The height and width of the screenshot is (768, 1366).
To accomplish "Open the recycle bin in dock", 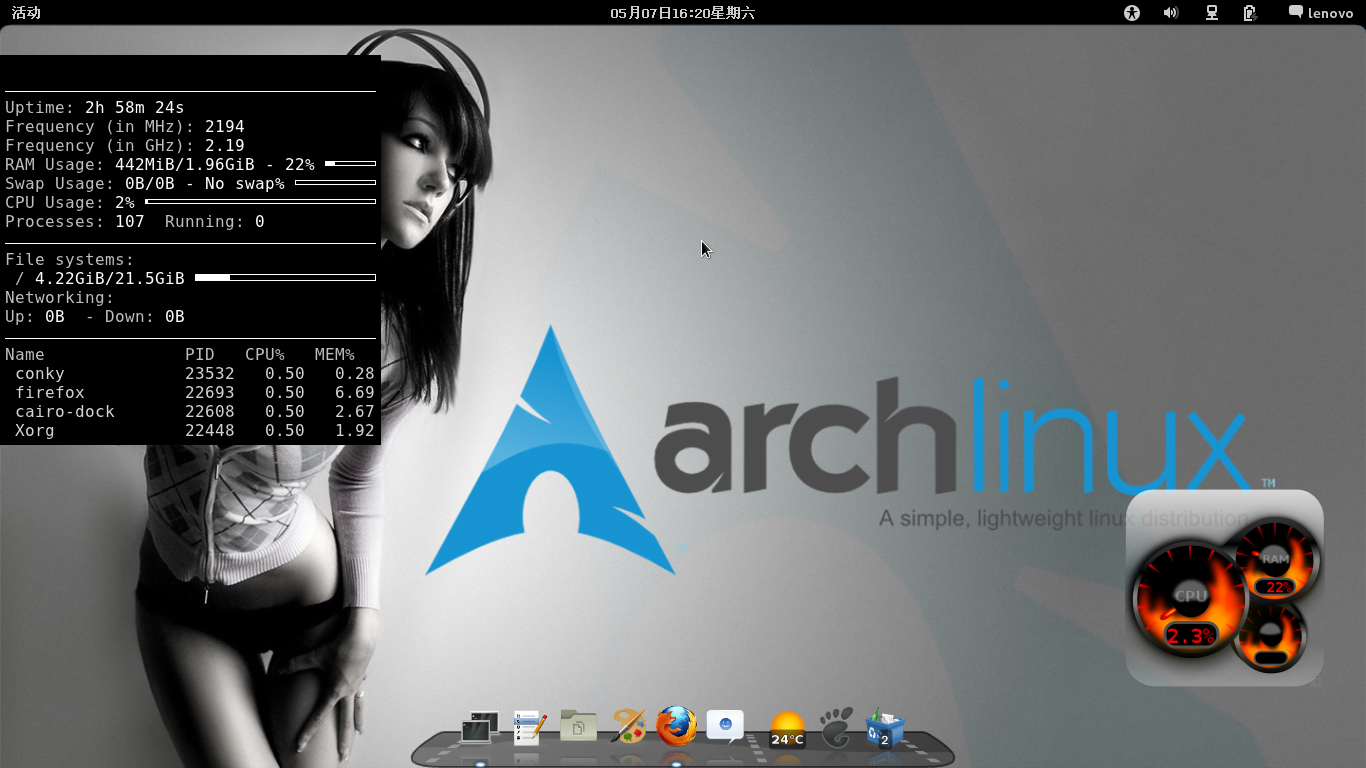I will (x=884, y=728).
